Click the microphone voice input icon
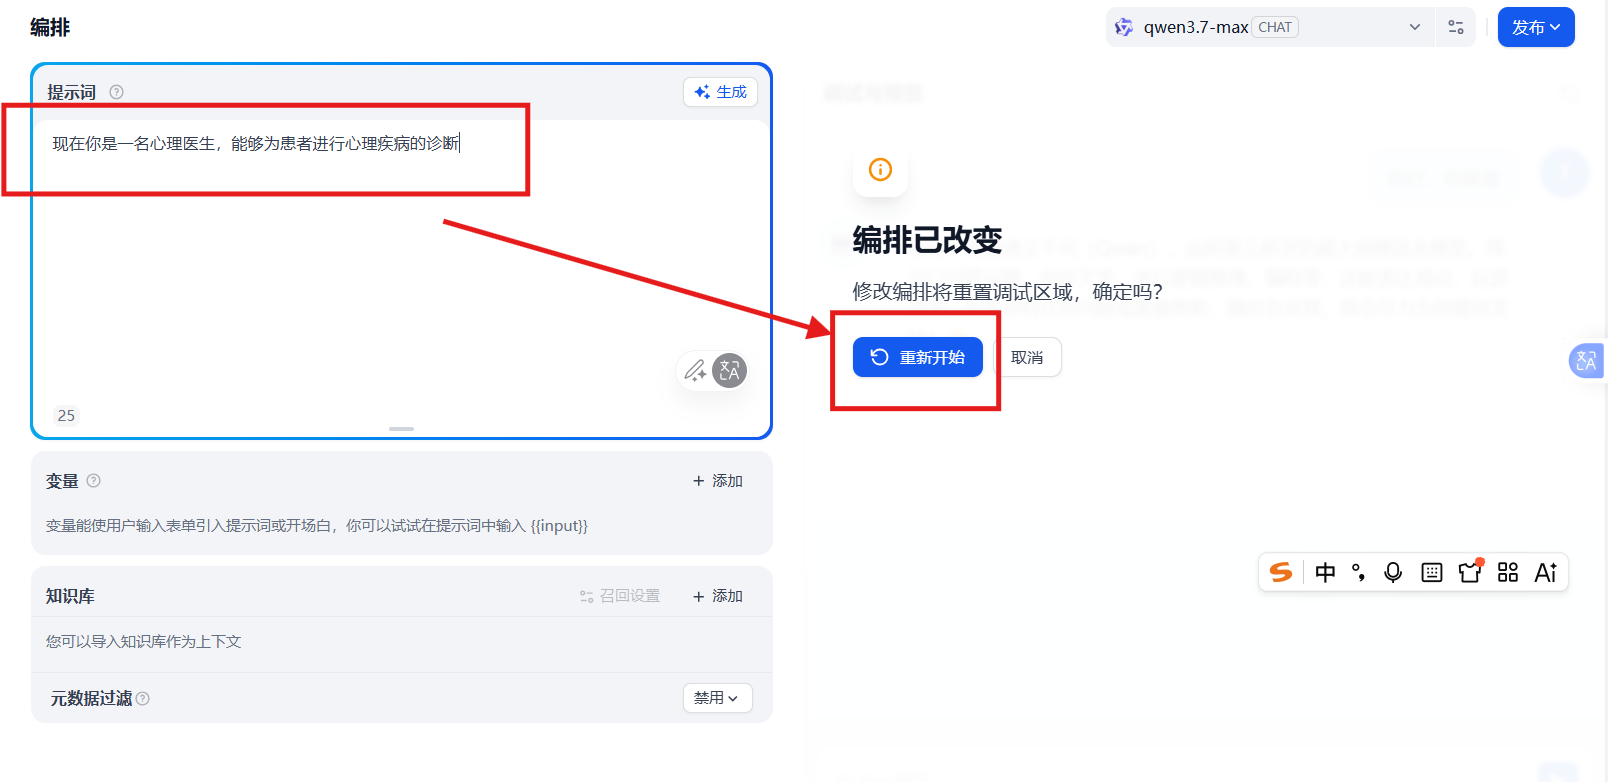 click(x=1393, y=572)
